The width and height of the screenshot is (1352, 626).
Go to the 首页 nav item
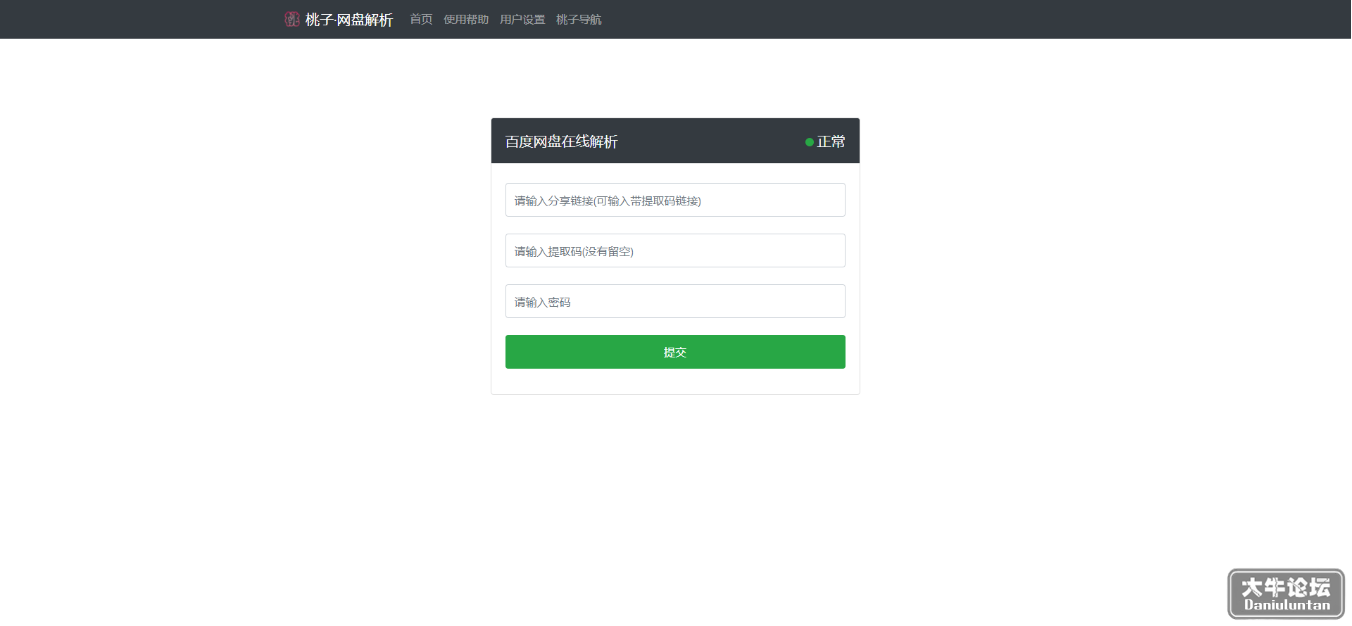pos(421,19)
